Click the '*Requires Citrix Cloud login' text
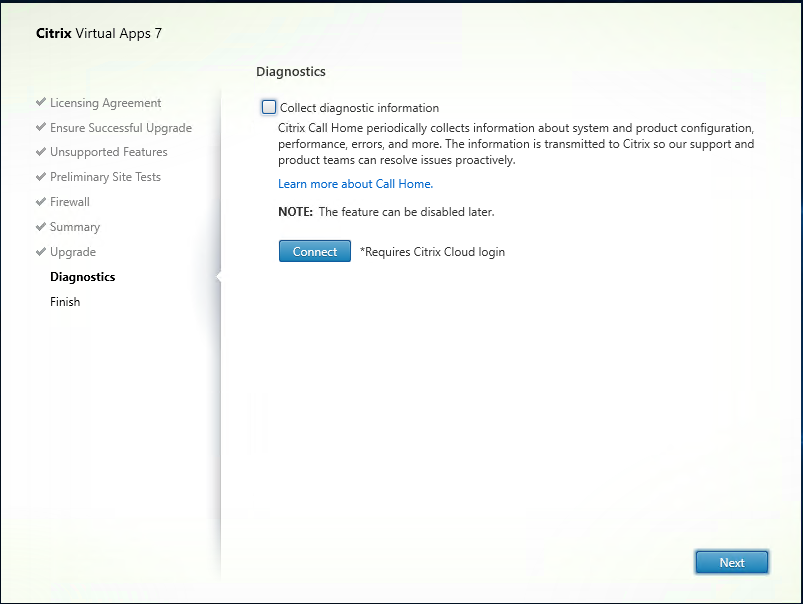The width and height of the screenshot is (803, 604). [x=432, y=252]
